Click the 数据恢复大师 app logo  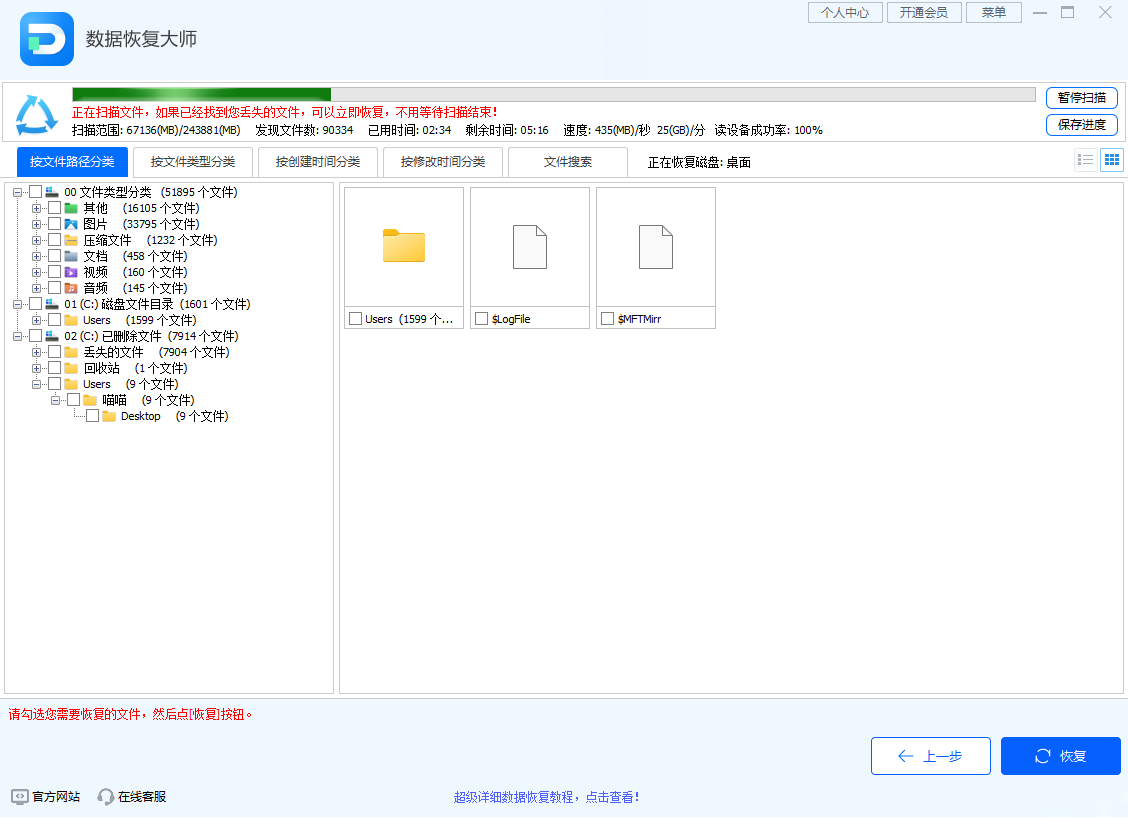[46, 41]
